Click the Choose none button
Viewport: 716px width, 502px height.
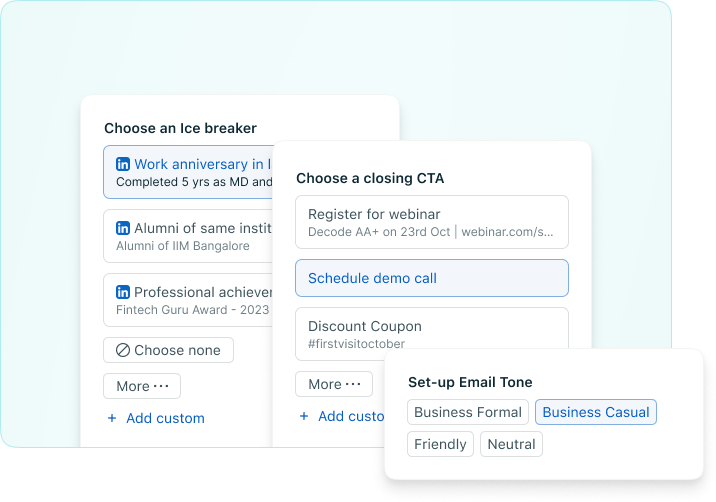point(168,350)
